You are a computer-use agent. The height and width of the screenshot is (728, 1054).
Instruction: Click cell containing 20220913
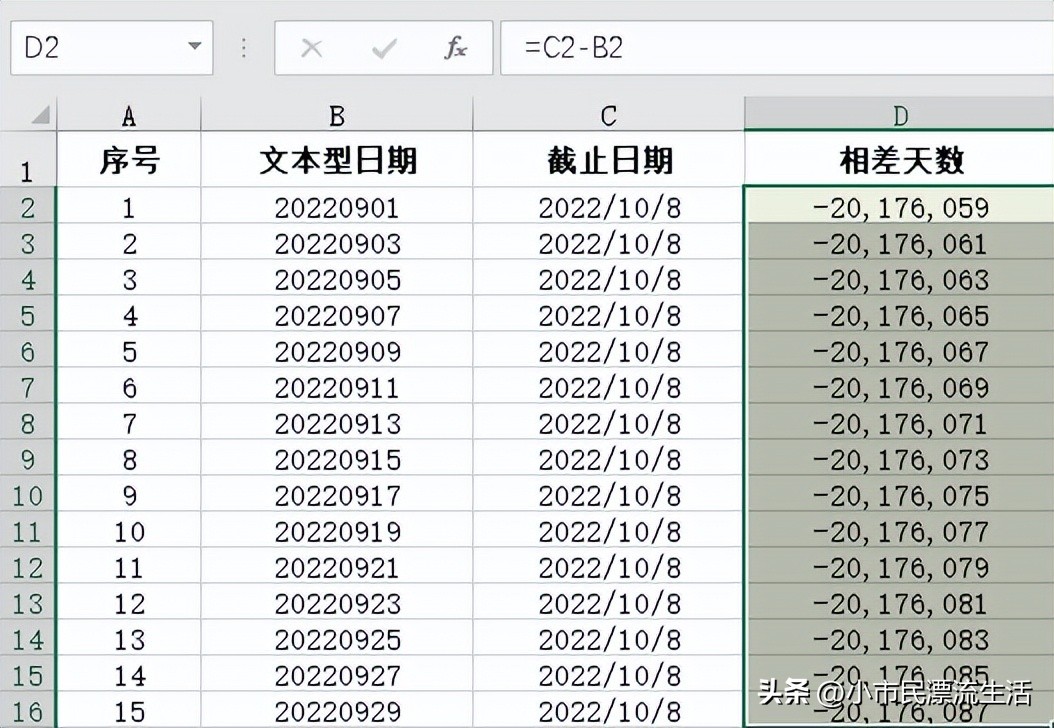point(337,422)
